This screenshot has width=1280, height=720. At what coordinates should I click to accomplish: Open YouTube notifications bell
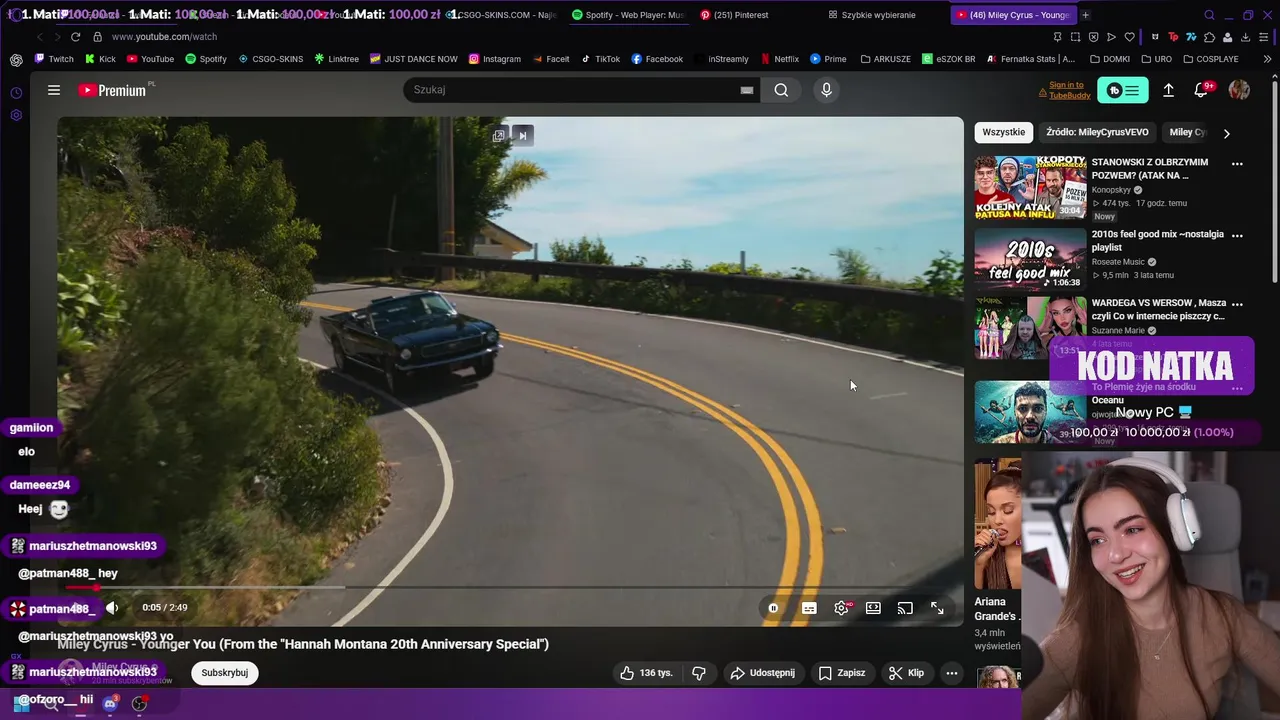[x=1201, y=90]
